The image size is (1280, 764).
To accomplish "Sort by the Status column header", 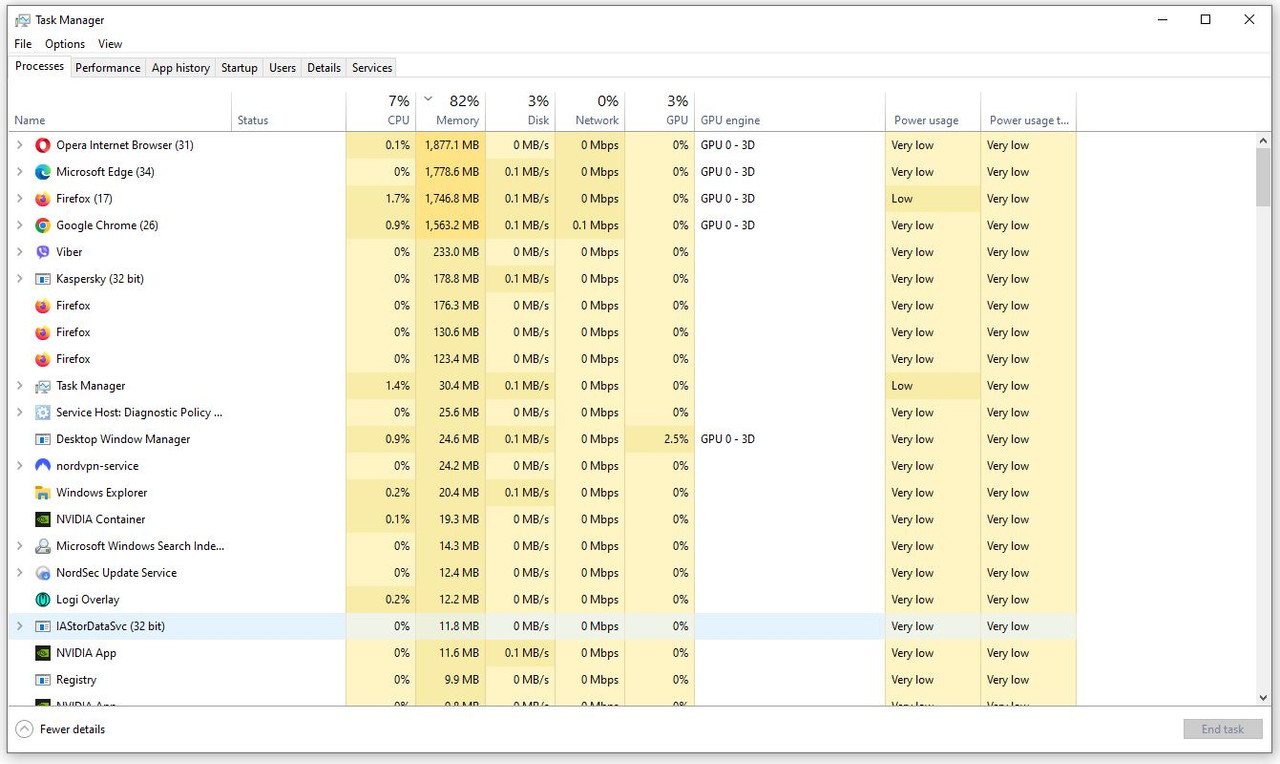I will [289, 111].
